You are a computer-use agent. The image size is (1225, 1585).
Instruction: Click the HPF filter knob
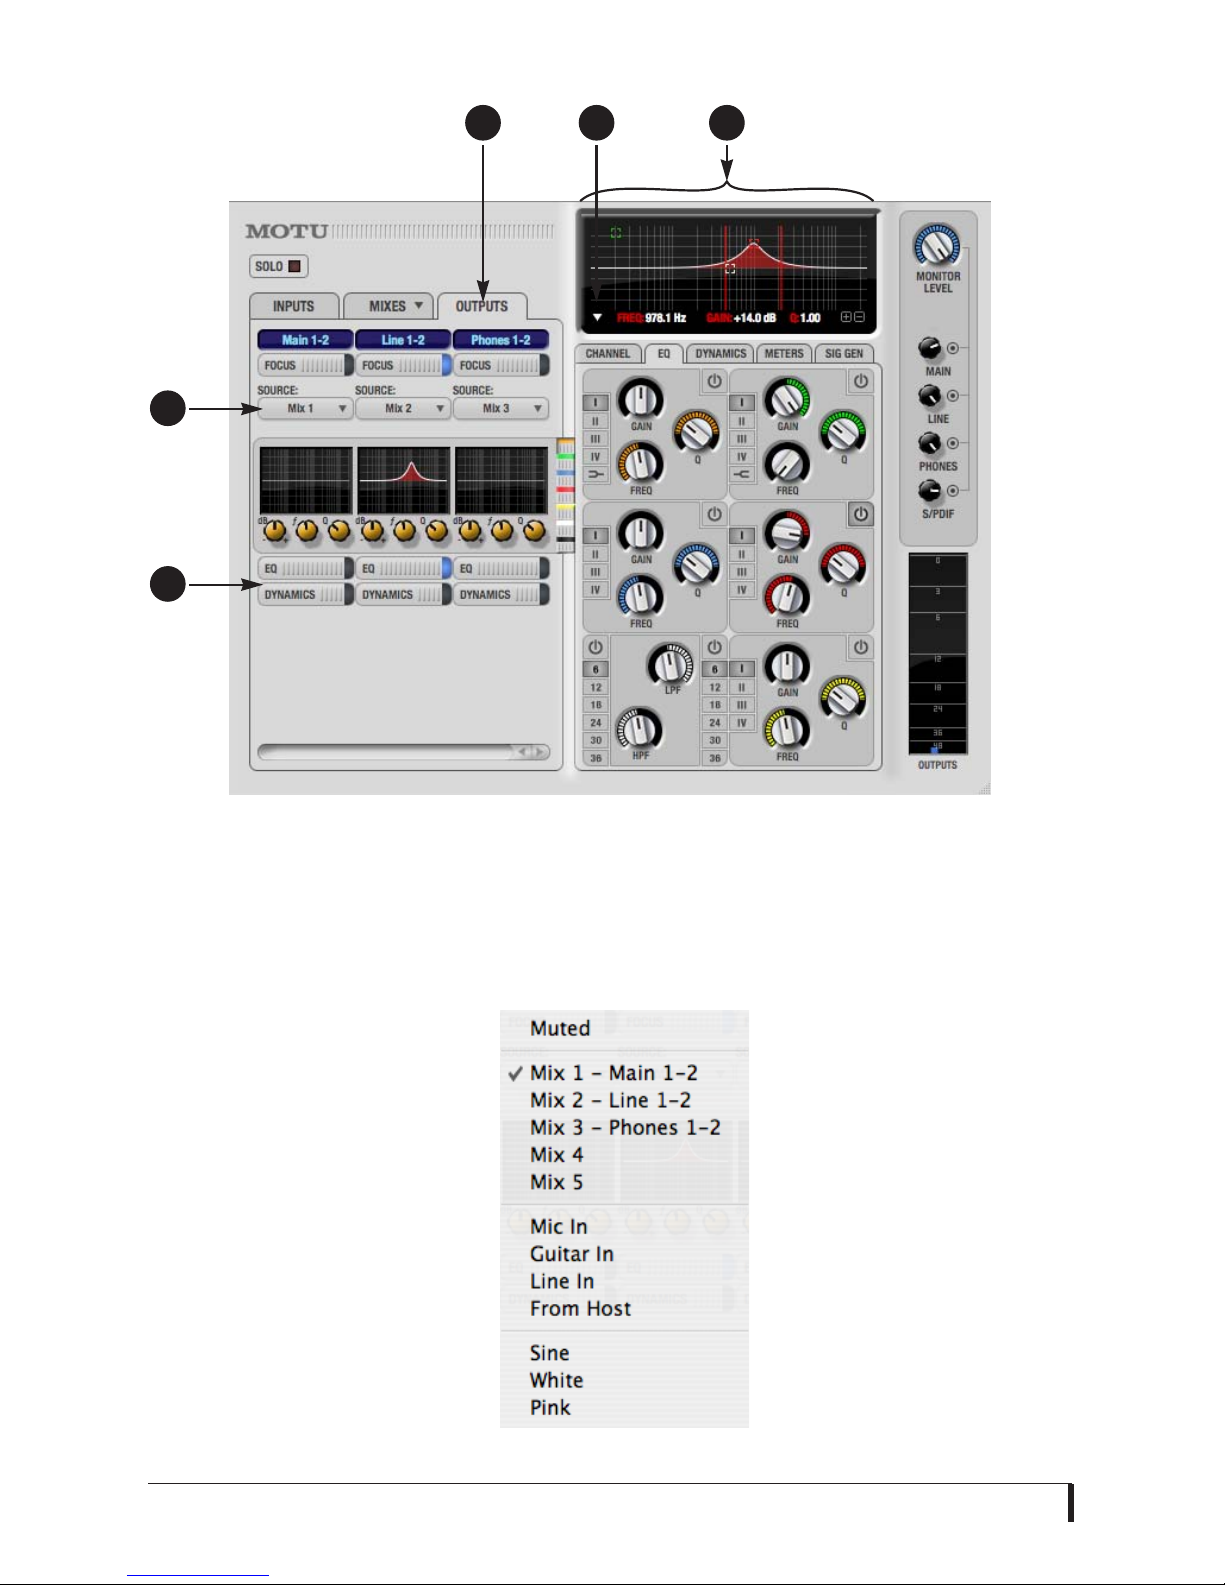point(638,729)
